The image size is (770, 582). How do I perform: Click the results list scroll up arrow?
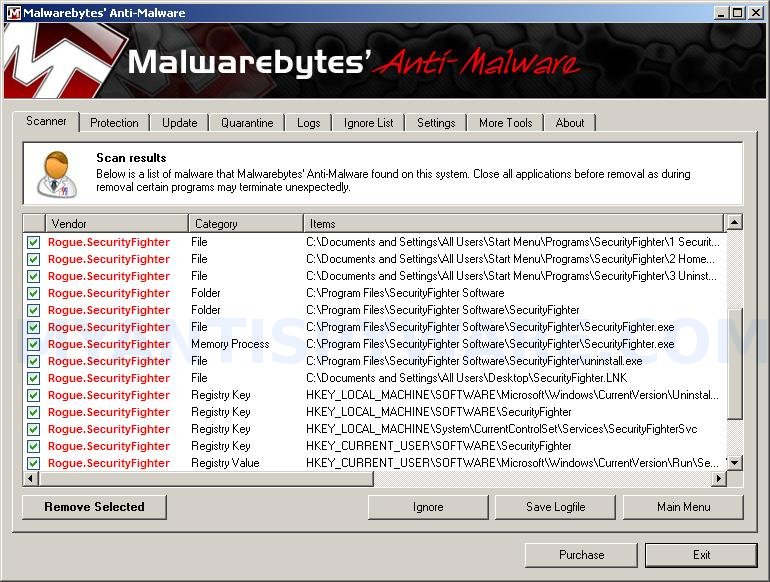734,222
